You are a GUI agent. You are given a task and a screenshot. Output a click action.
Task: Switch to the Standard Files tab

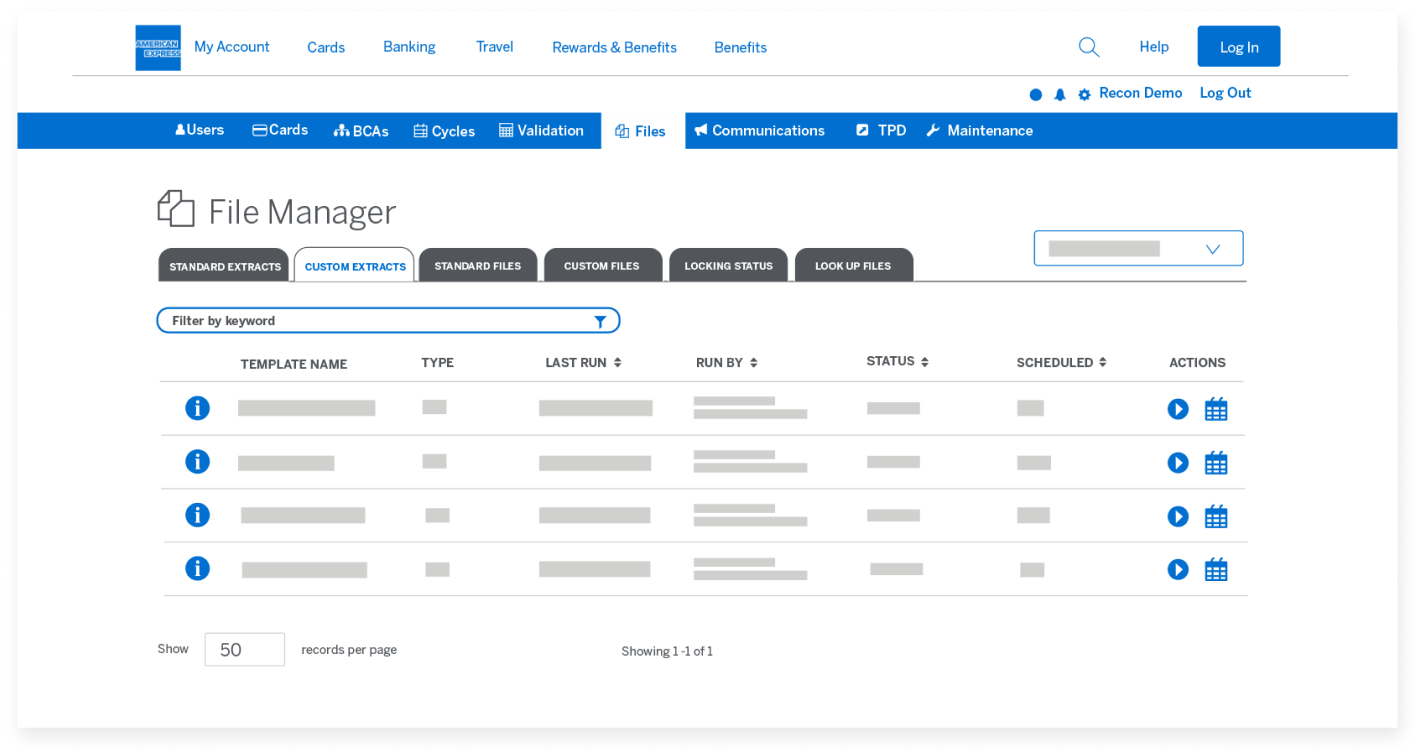[x=478, y=265]
